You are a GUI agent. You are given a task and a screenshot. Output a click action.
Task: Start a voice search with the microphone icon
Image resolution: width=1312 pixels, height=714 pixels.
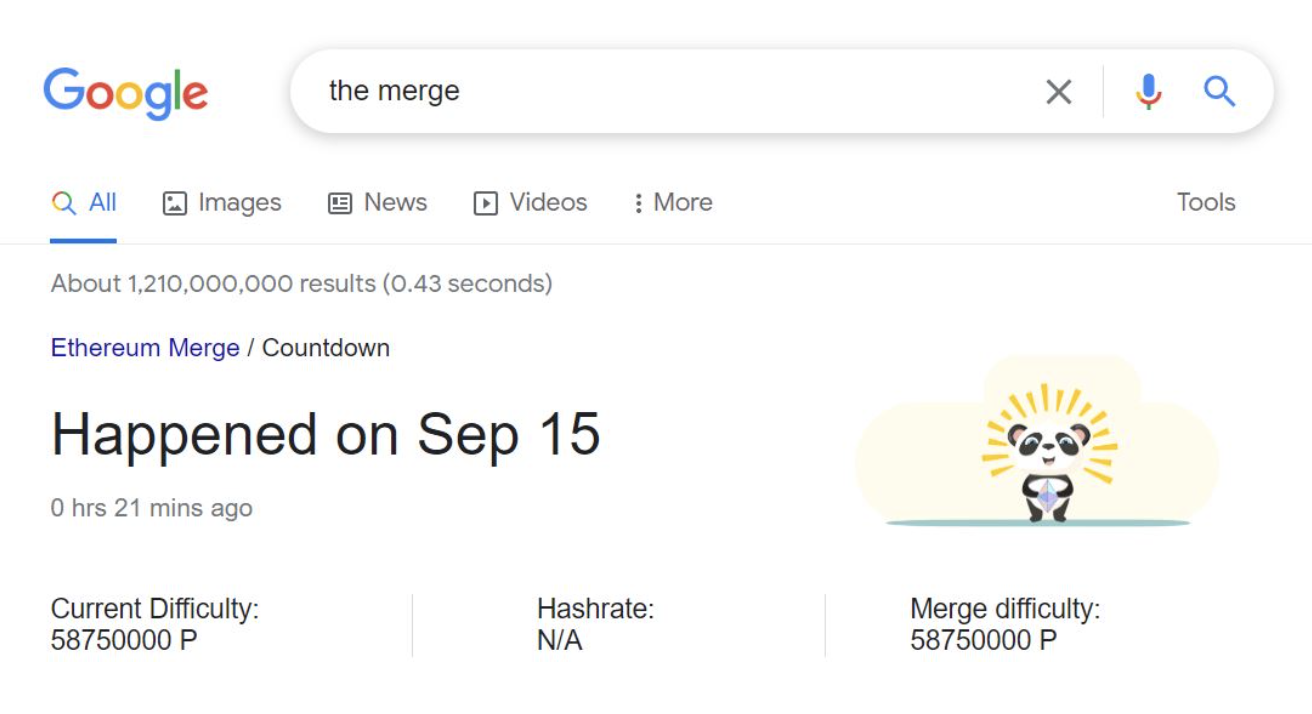(x=1149, y=91)
